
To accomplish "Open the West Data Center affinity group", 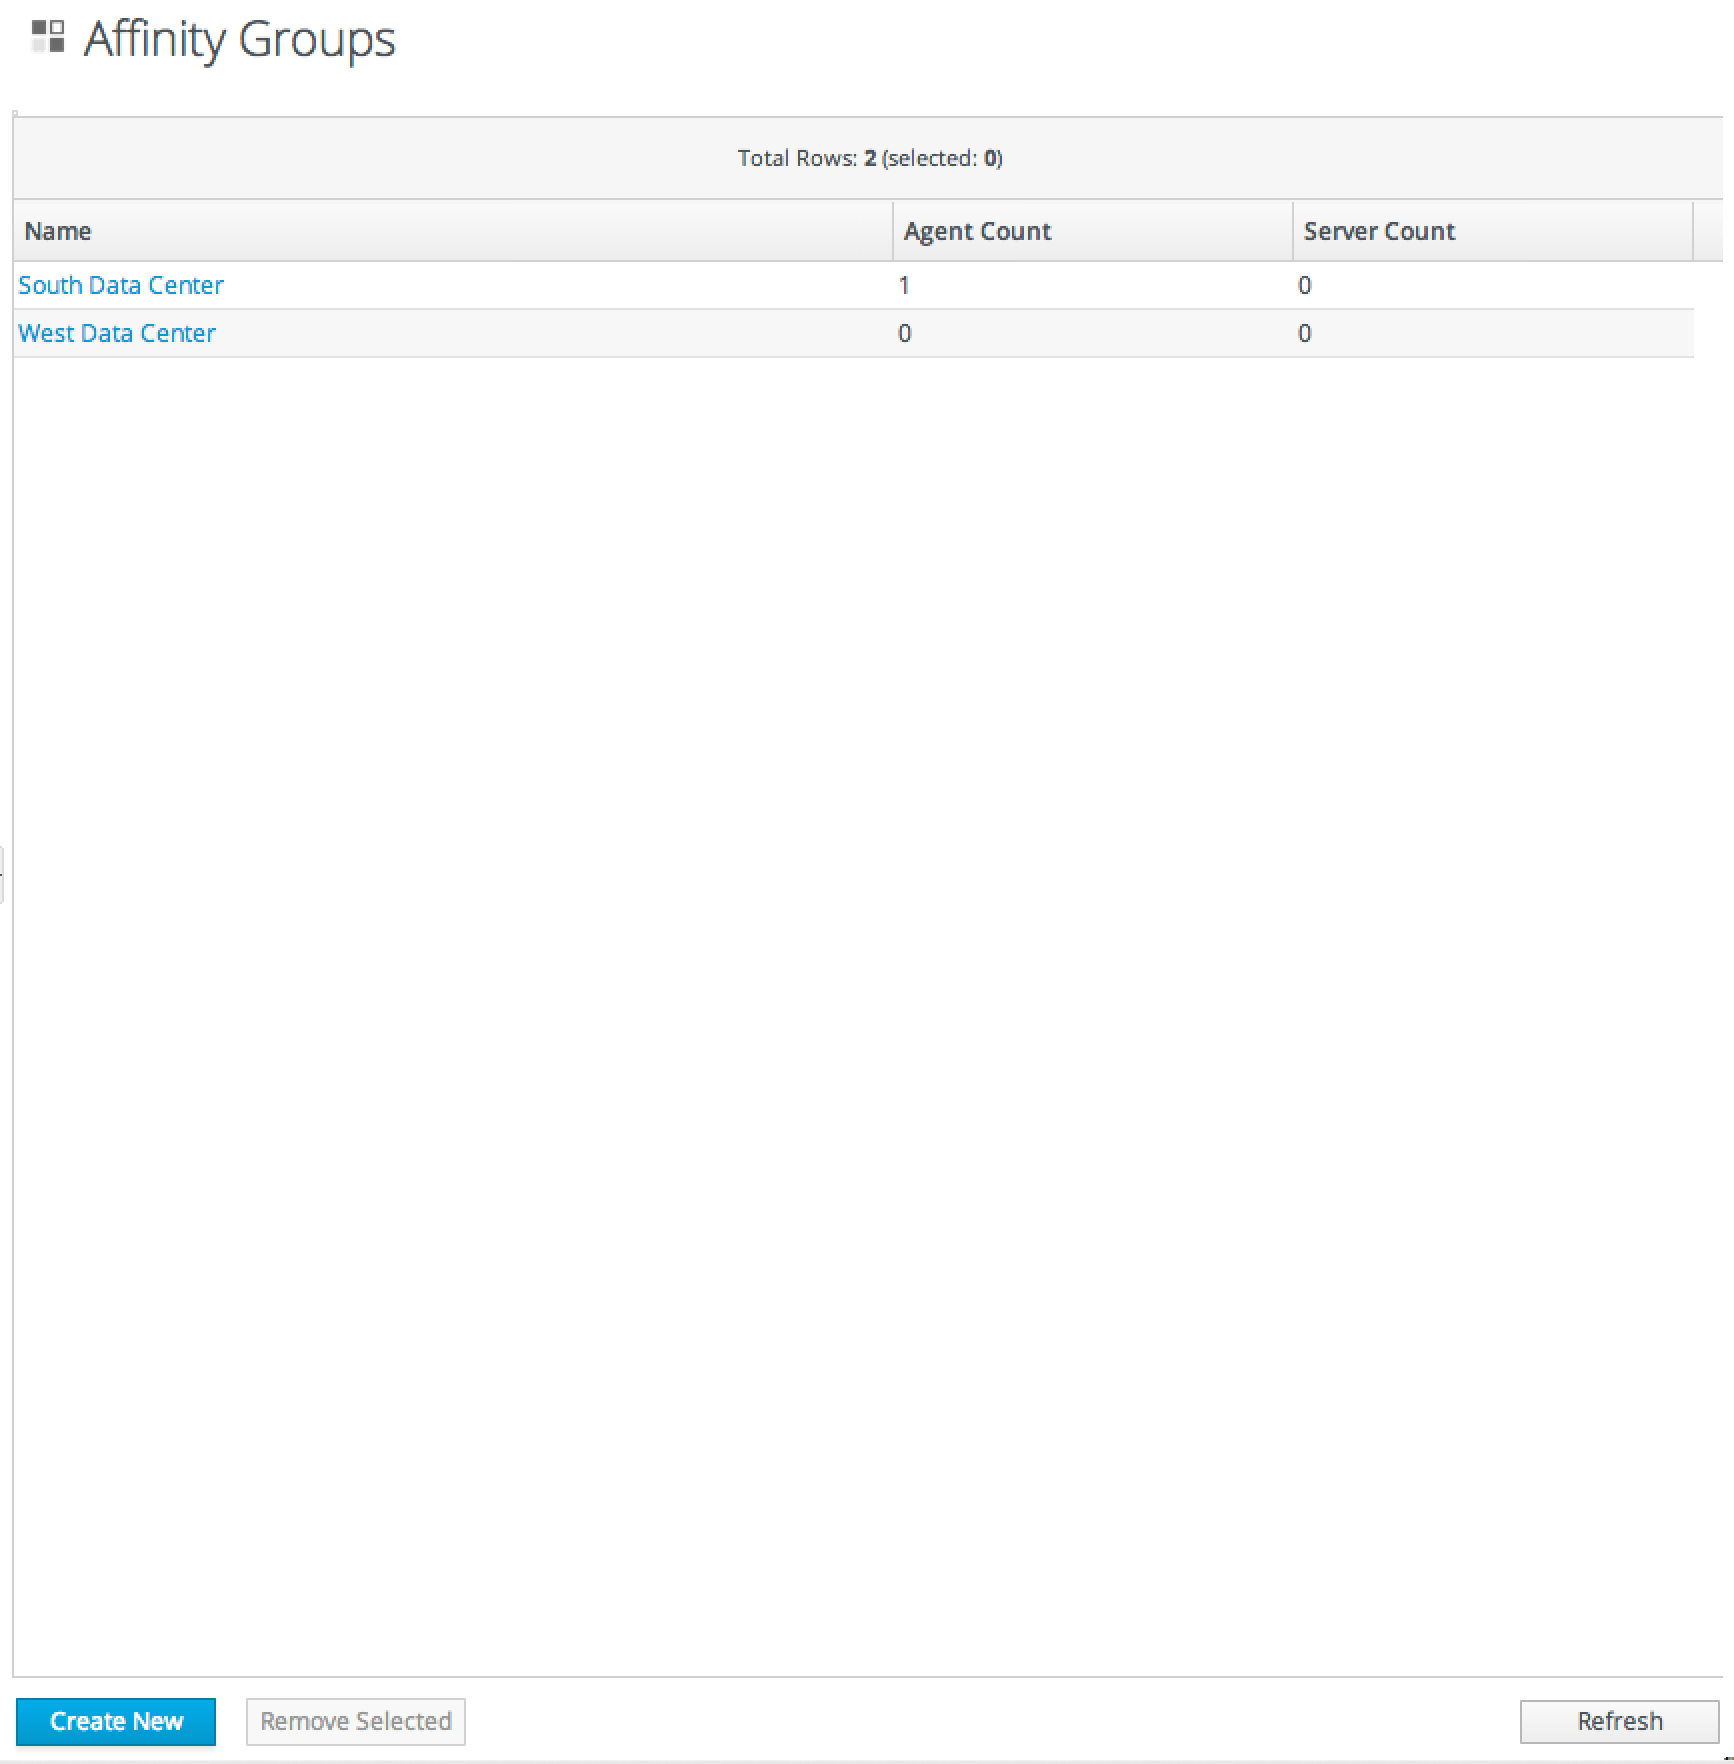I will (x=117, y=333).
